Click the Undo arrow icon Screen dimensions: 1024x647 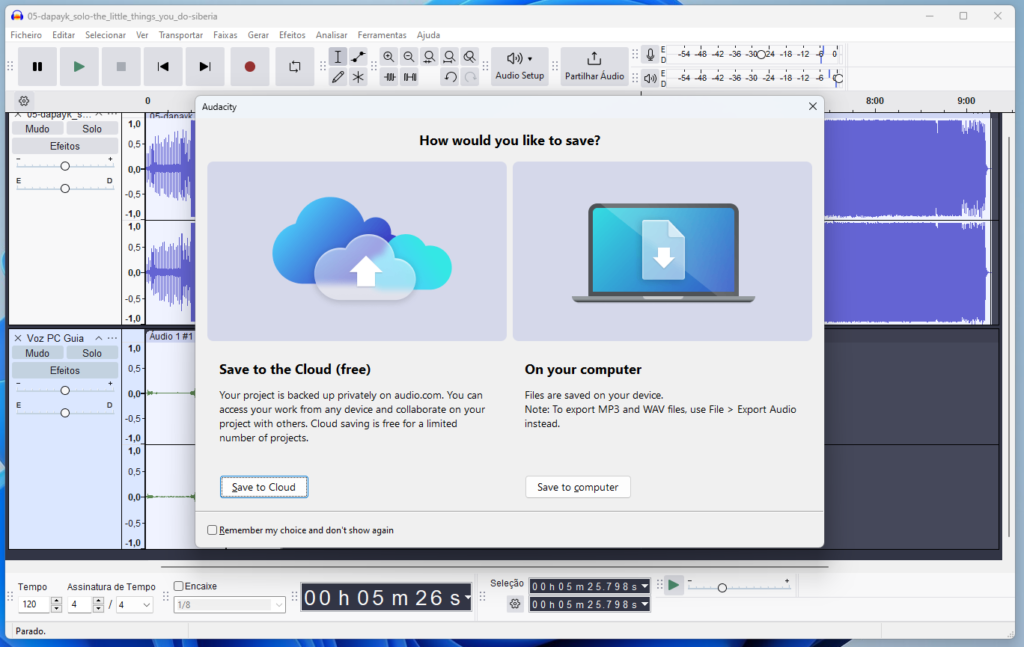click(450, 76)
